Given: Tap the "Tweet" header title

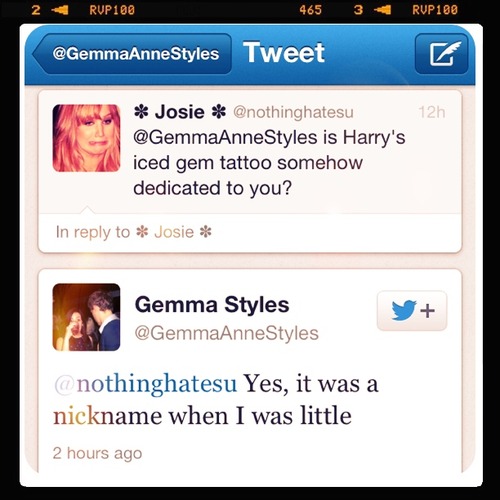Looking at the screenshot, I should click(x=284, y=53).
